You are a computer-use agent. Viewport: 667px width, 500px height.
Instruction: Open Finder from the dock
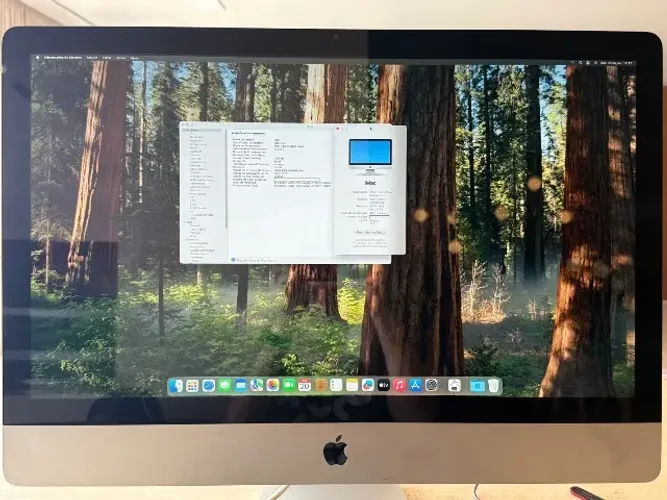pos(176,386)
